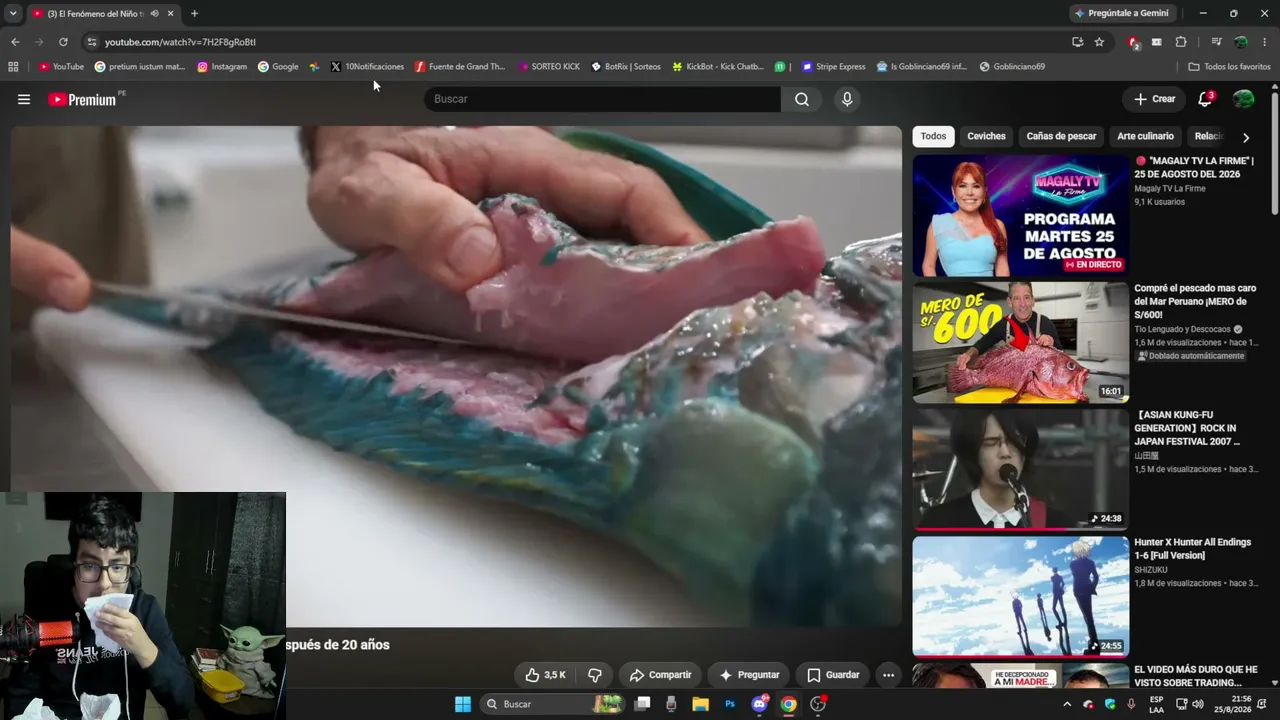This screenshot has height=720, width=1280.
Task: Show more filter chips with right arrow
Action: click(1245, 137)
